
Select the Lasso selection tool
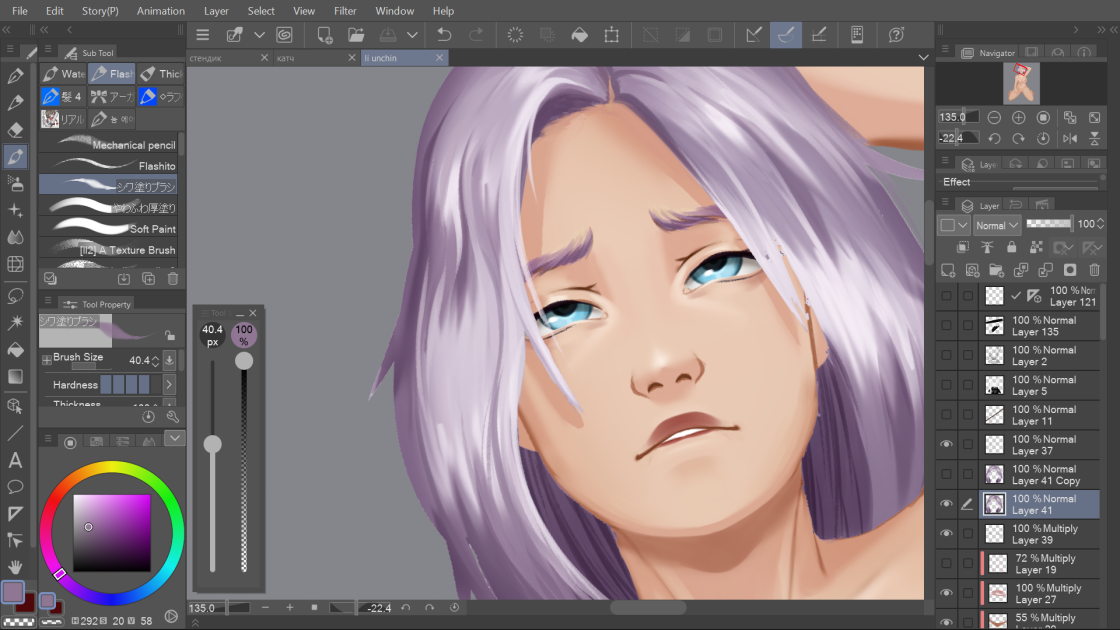tap(15, 296)
